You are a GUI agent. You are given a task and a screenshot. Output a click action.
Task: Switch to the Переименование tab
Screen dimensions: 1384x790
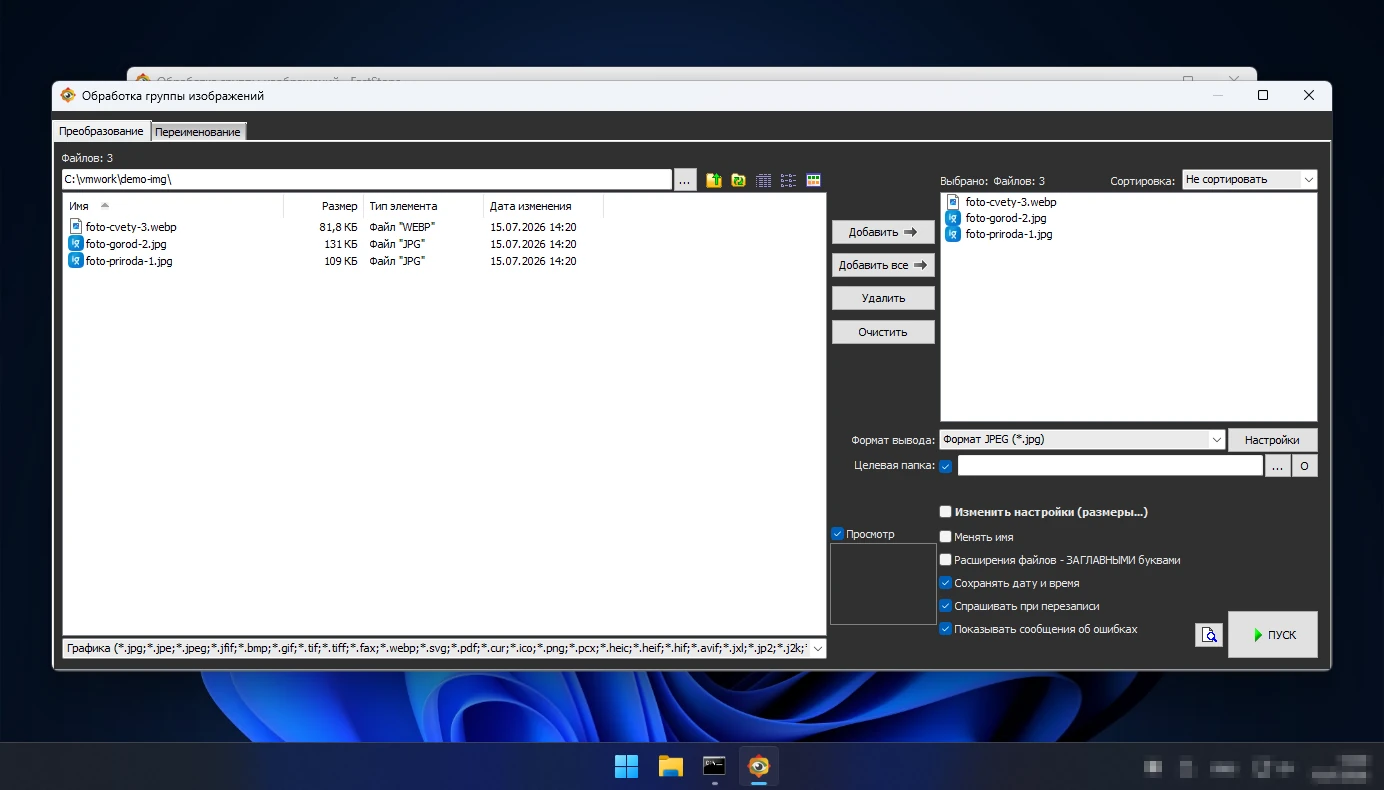coord(198,132)
